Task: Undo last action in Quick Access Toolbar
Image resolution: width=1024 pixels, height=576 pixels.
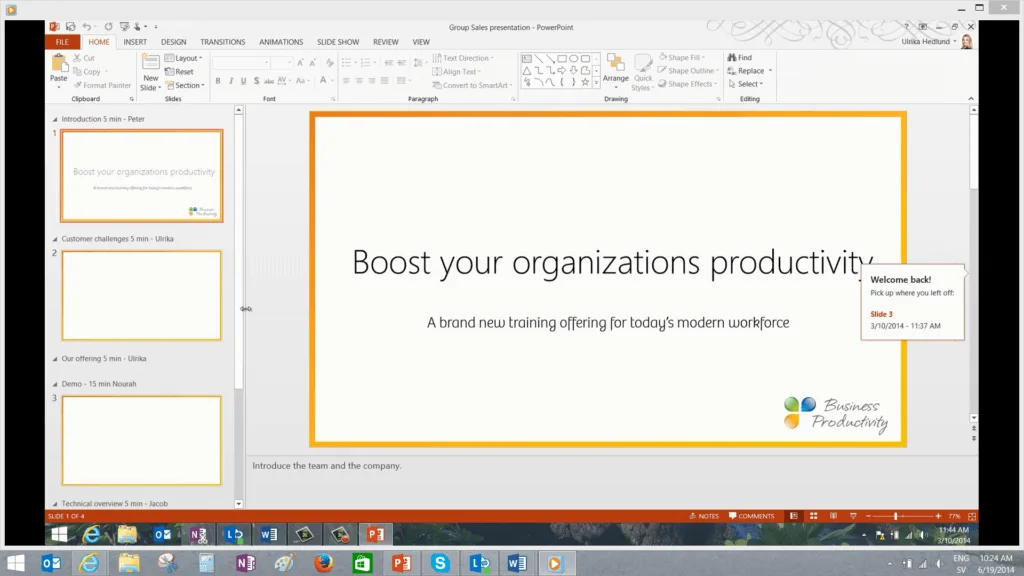Action: (x=86, y=27)
